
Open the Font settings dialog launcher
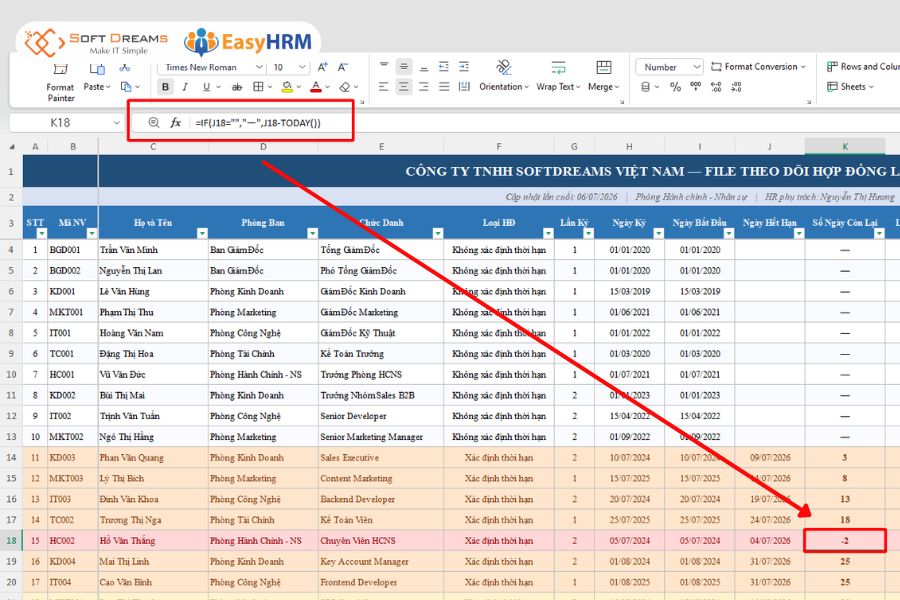362,102
